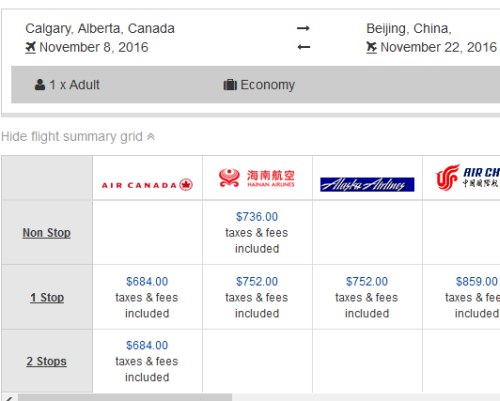Click the Alaska Airlines logo
The image size is (500, 401).
point(367,184)
